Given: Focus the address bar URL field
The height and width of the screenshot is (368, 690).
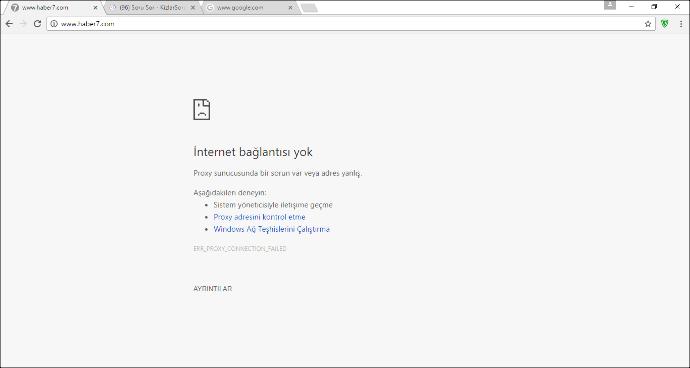Looking at the screenshot, I should (x=350, y=24).
